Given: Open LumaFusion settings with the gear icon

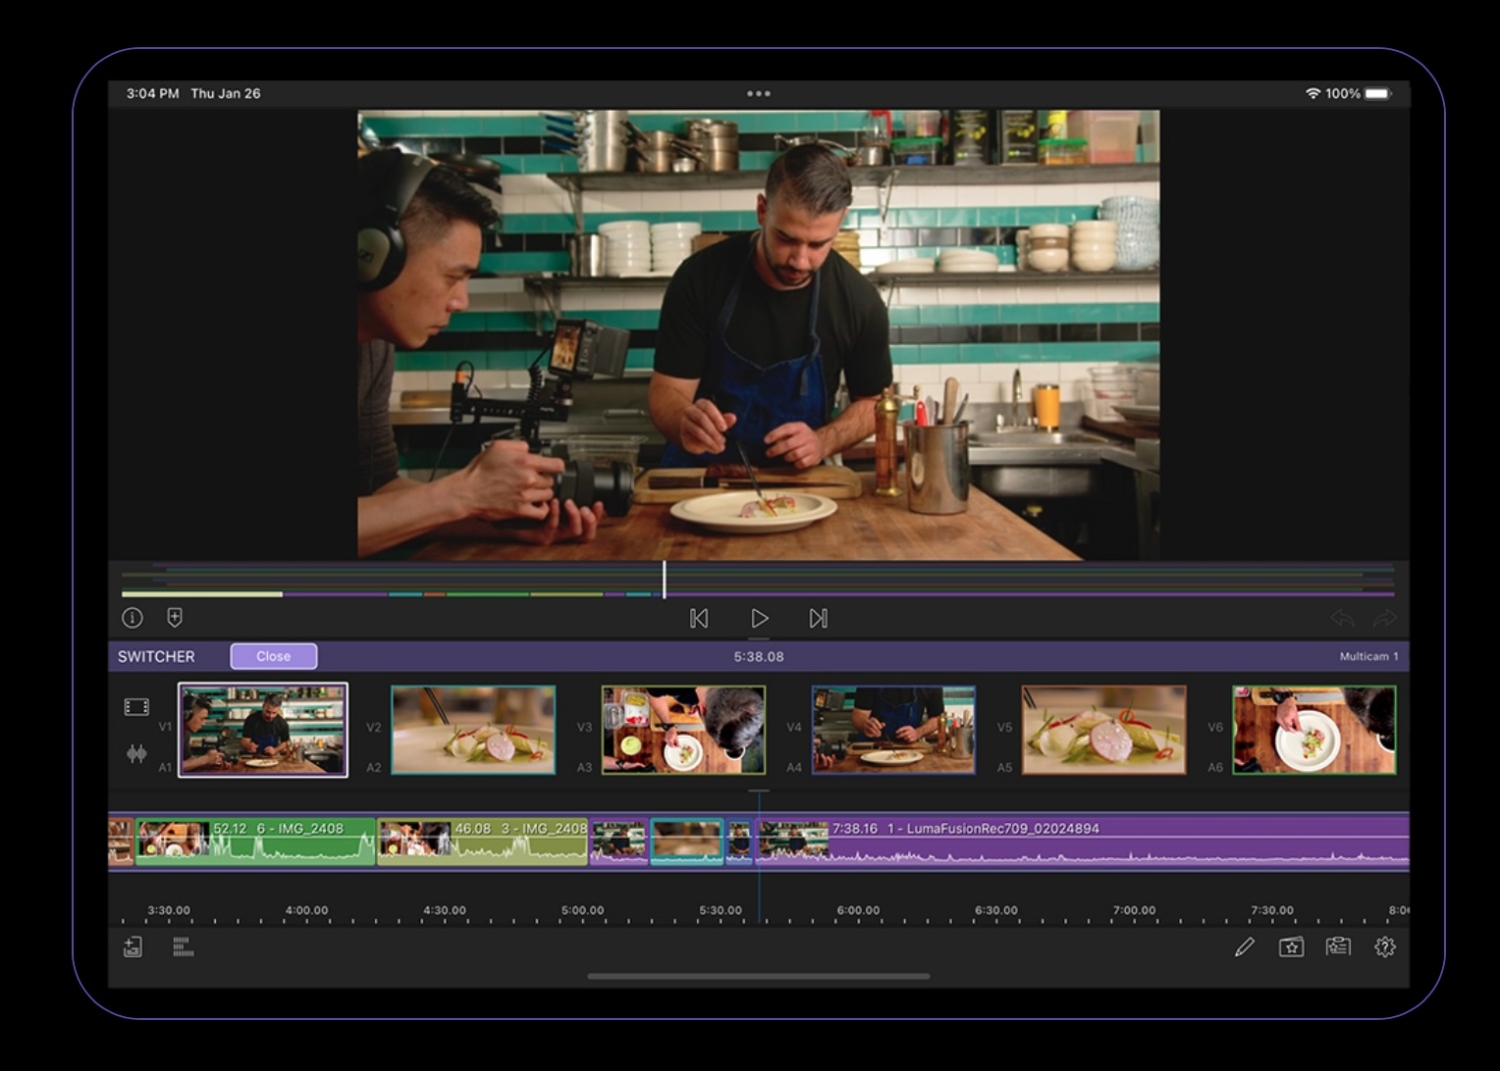Looking at the screenshot, I should [1385, 947].
